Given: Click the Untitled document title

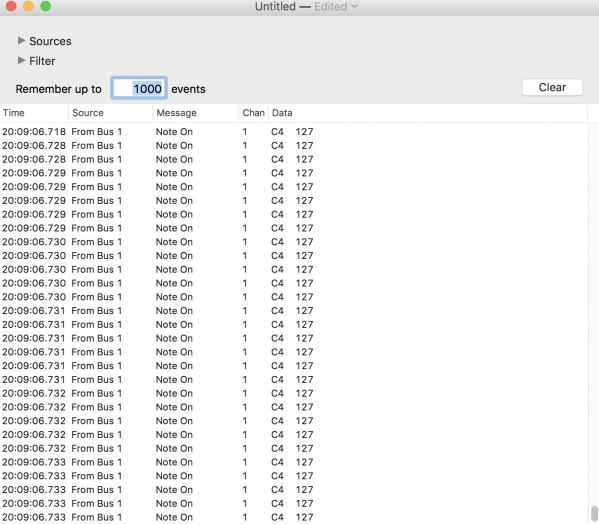Looking at the screenshot, I should pyautogui.click(x=275, y=6).
